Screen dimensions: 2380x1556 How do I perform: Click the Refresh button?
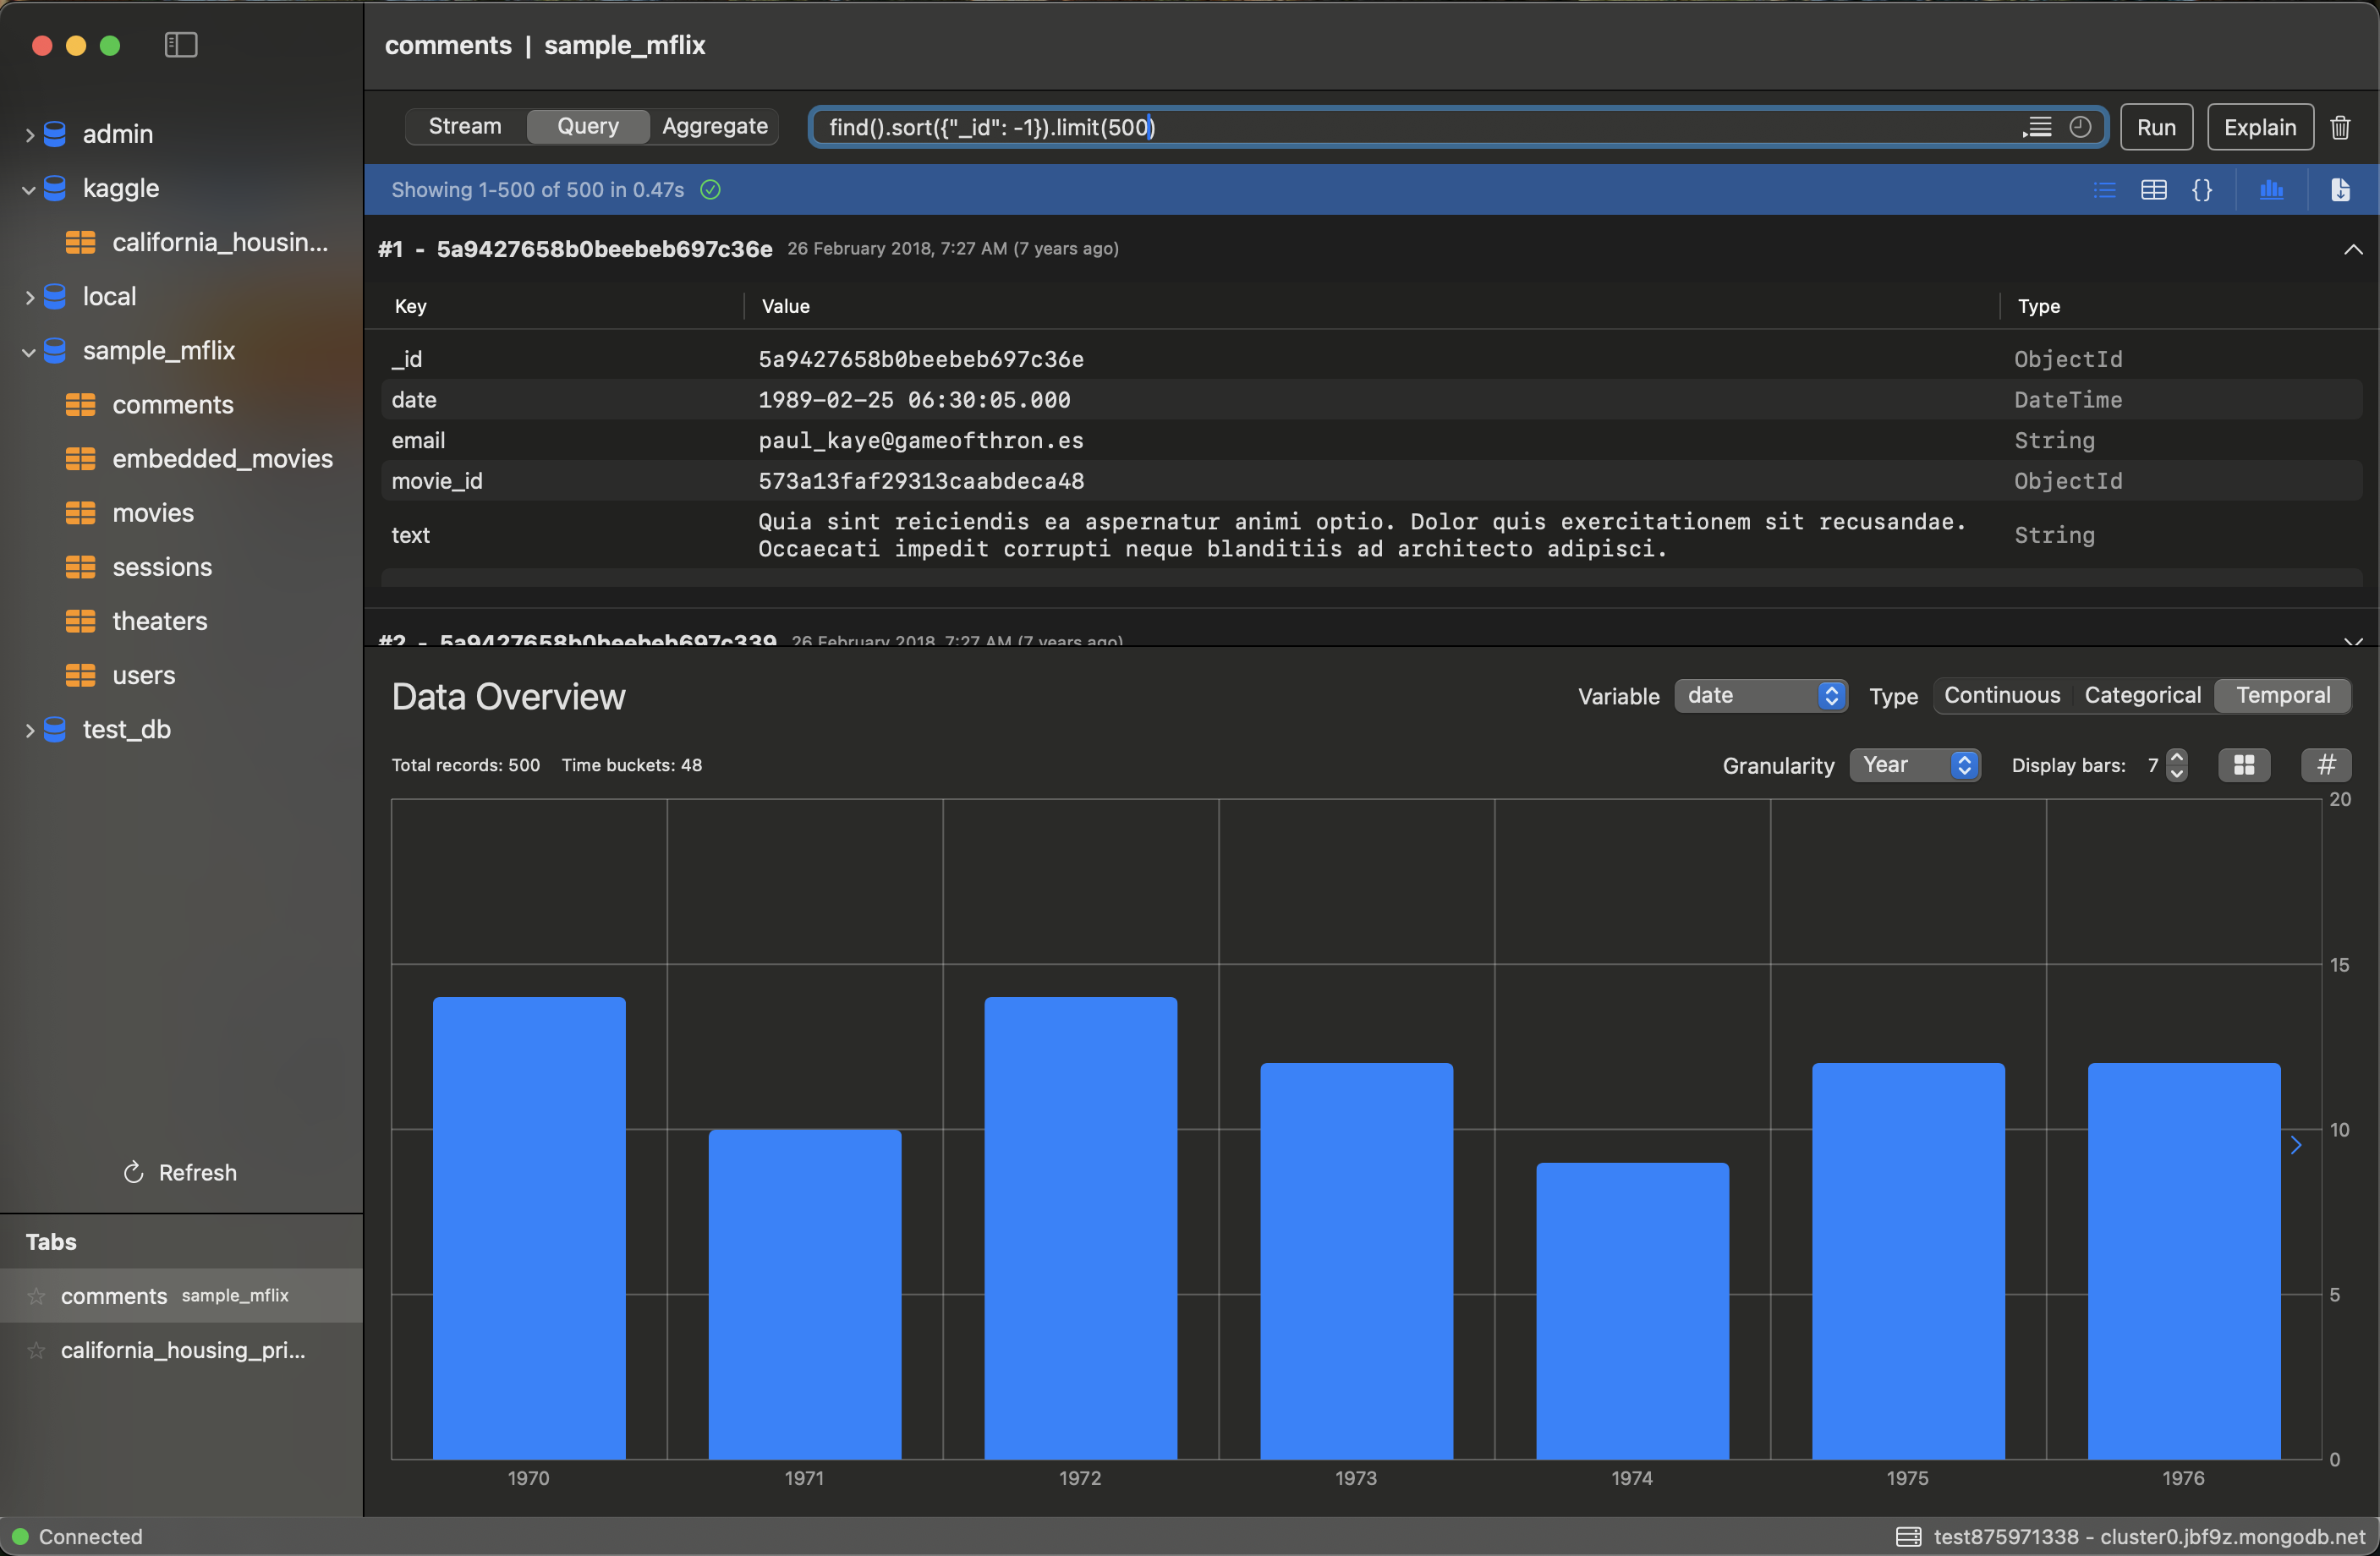(x=180, y=1172)
